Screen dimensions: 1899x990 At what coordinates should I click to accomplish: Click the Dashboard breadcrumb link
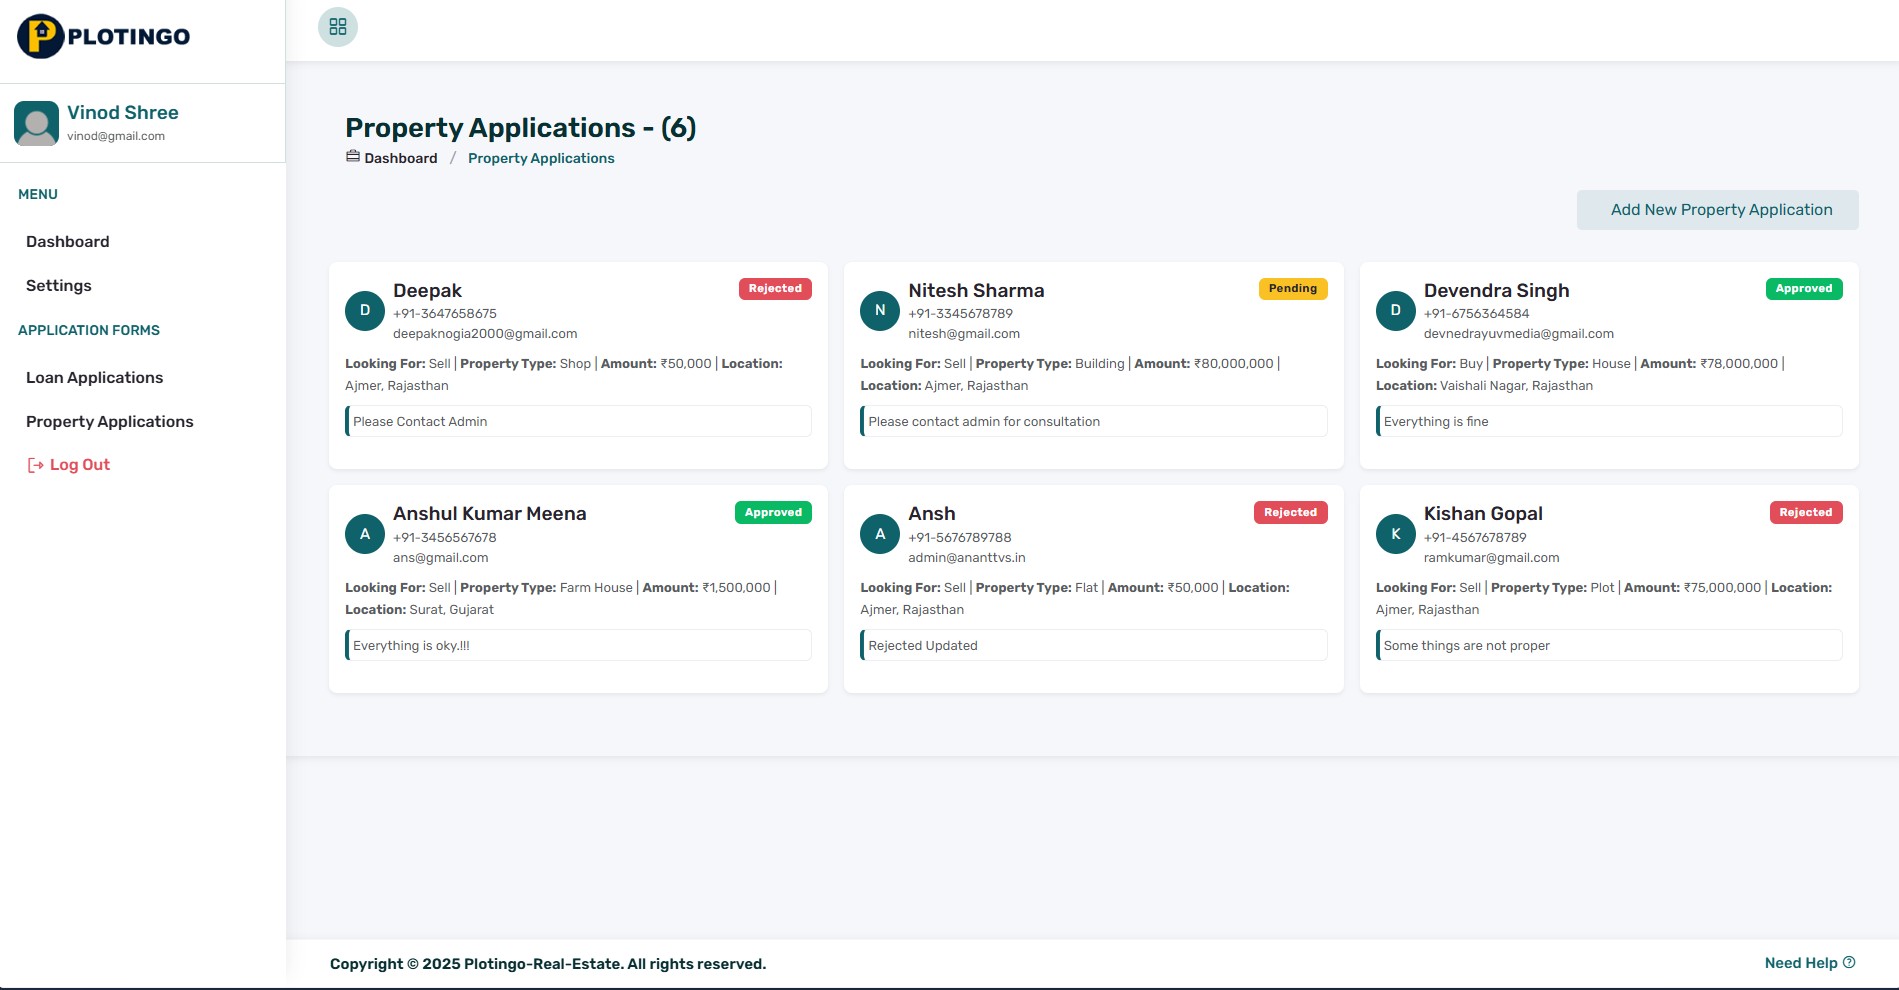click(400, 157)
